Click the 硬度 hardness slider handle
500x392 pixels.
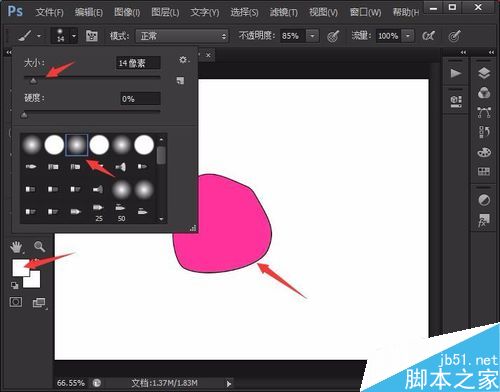tap(24, 115)
